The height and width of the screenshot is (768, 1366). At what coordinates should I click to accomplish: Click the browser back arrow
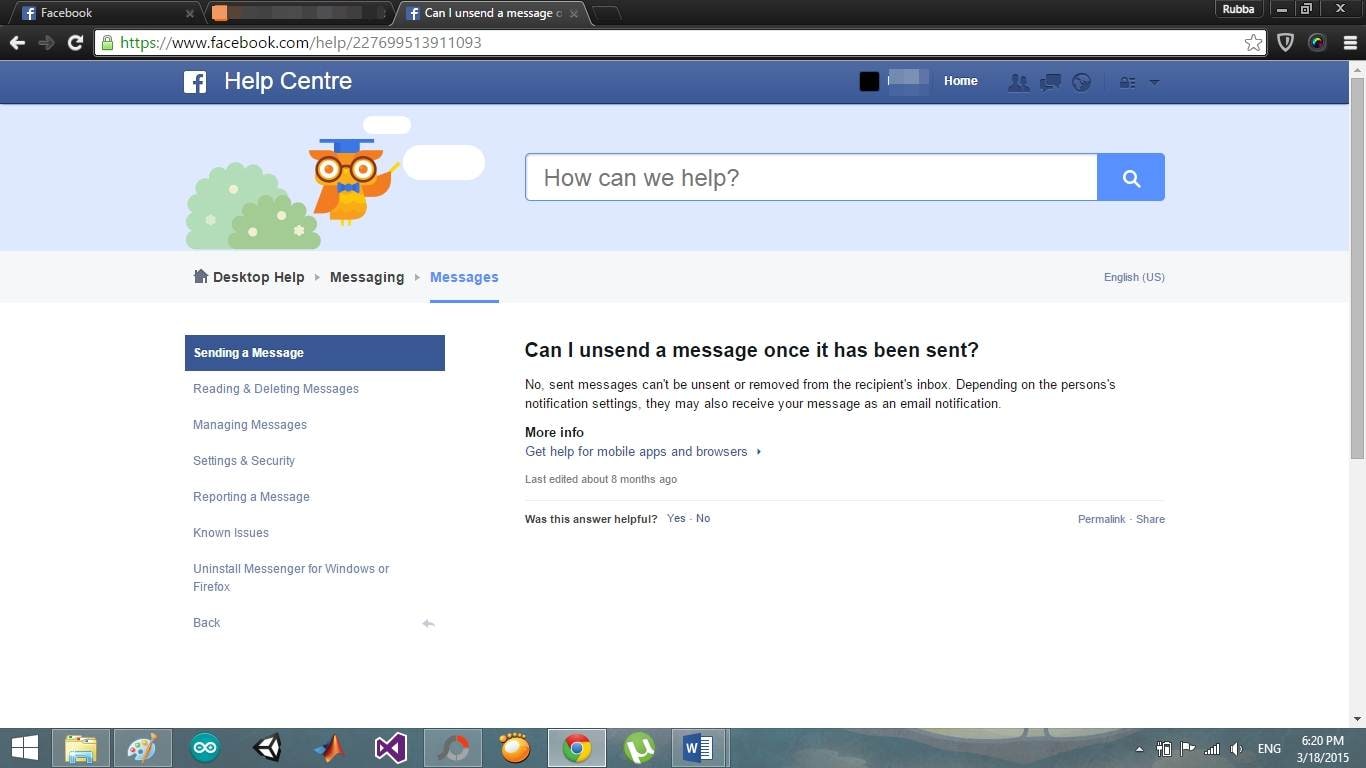pos(17,43)
